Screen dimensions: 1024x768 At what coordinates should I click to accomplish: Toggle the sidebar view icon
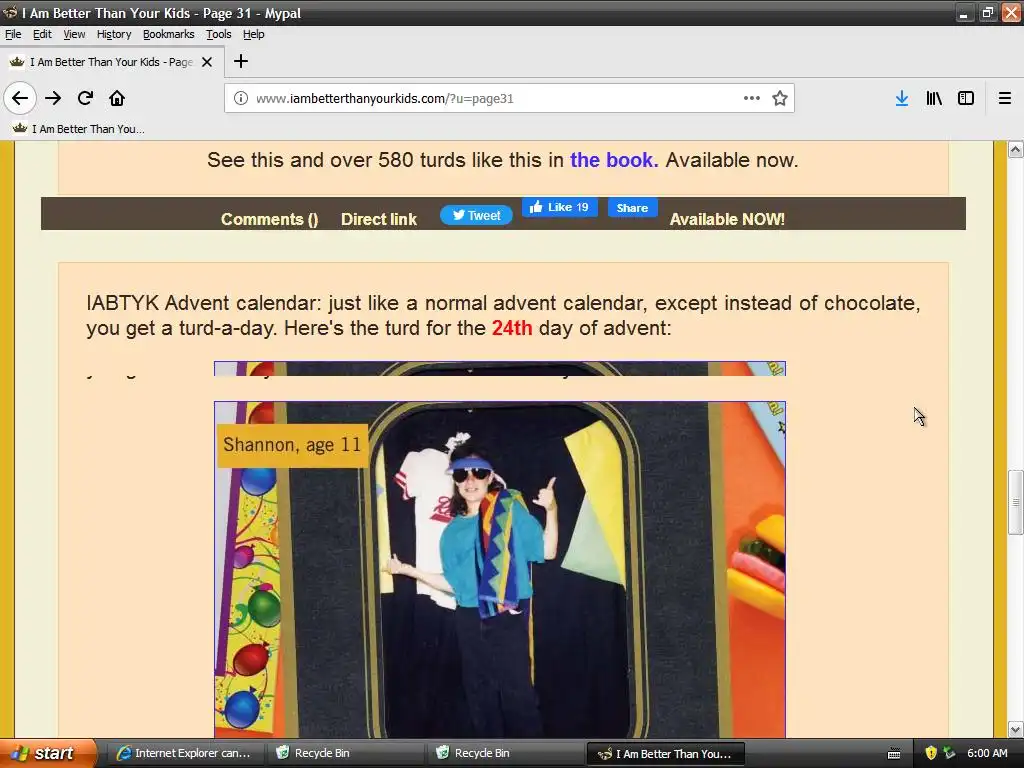click(x=966, y=98)
